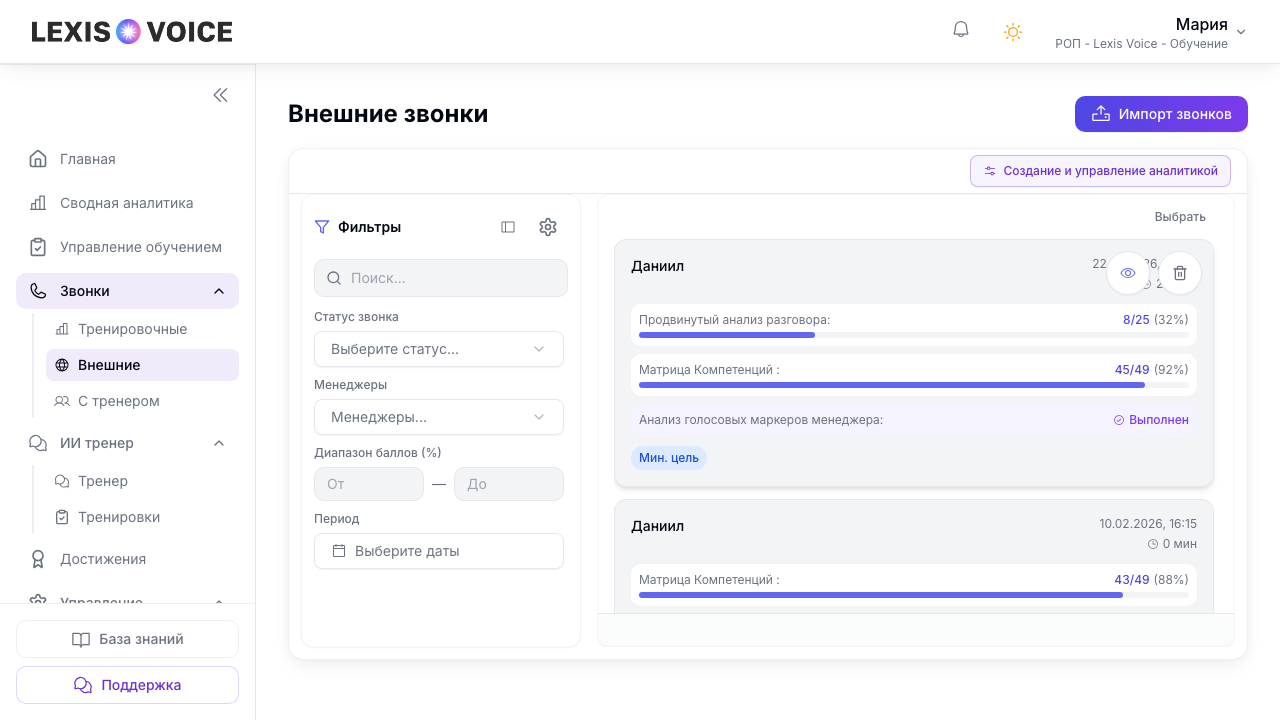Click the Сводная аналитика chart icon
Screen dimensions: 1280x720
tap(38, 203)
